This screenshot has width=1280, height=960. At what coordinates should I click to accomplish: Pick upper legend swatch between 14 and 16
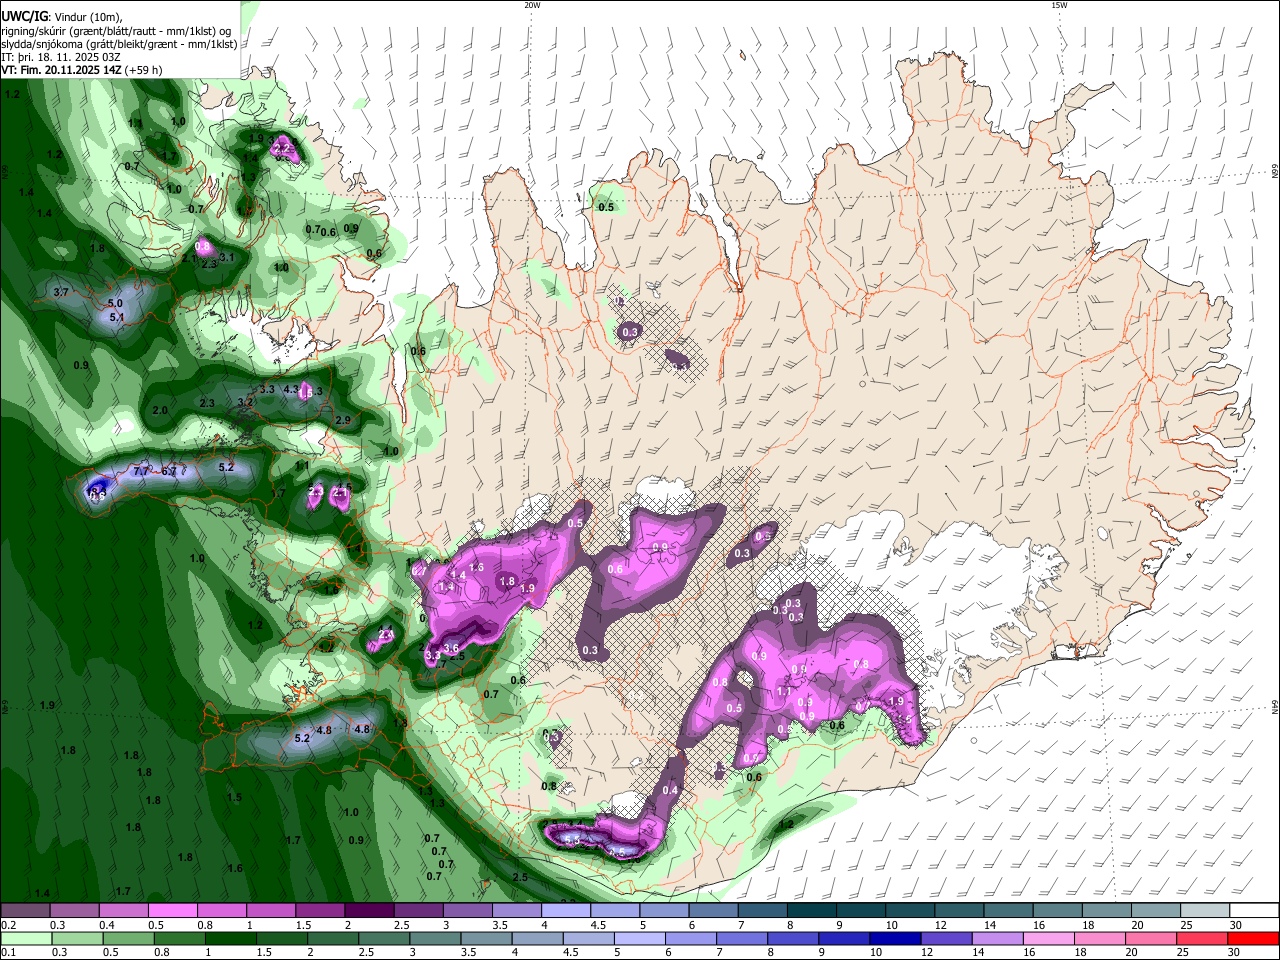(1008, 911)
